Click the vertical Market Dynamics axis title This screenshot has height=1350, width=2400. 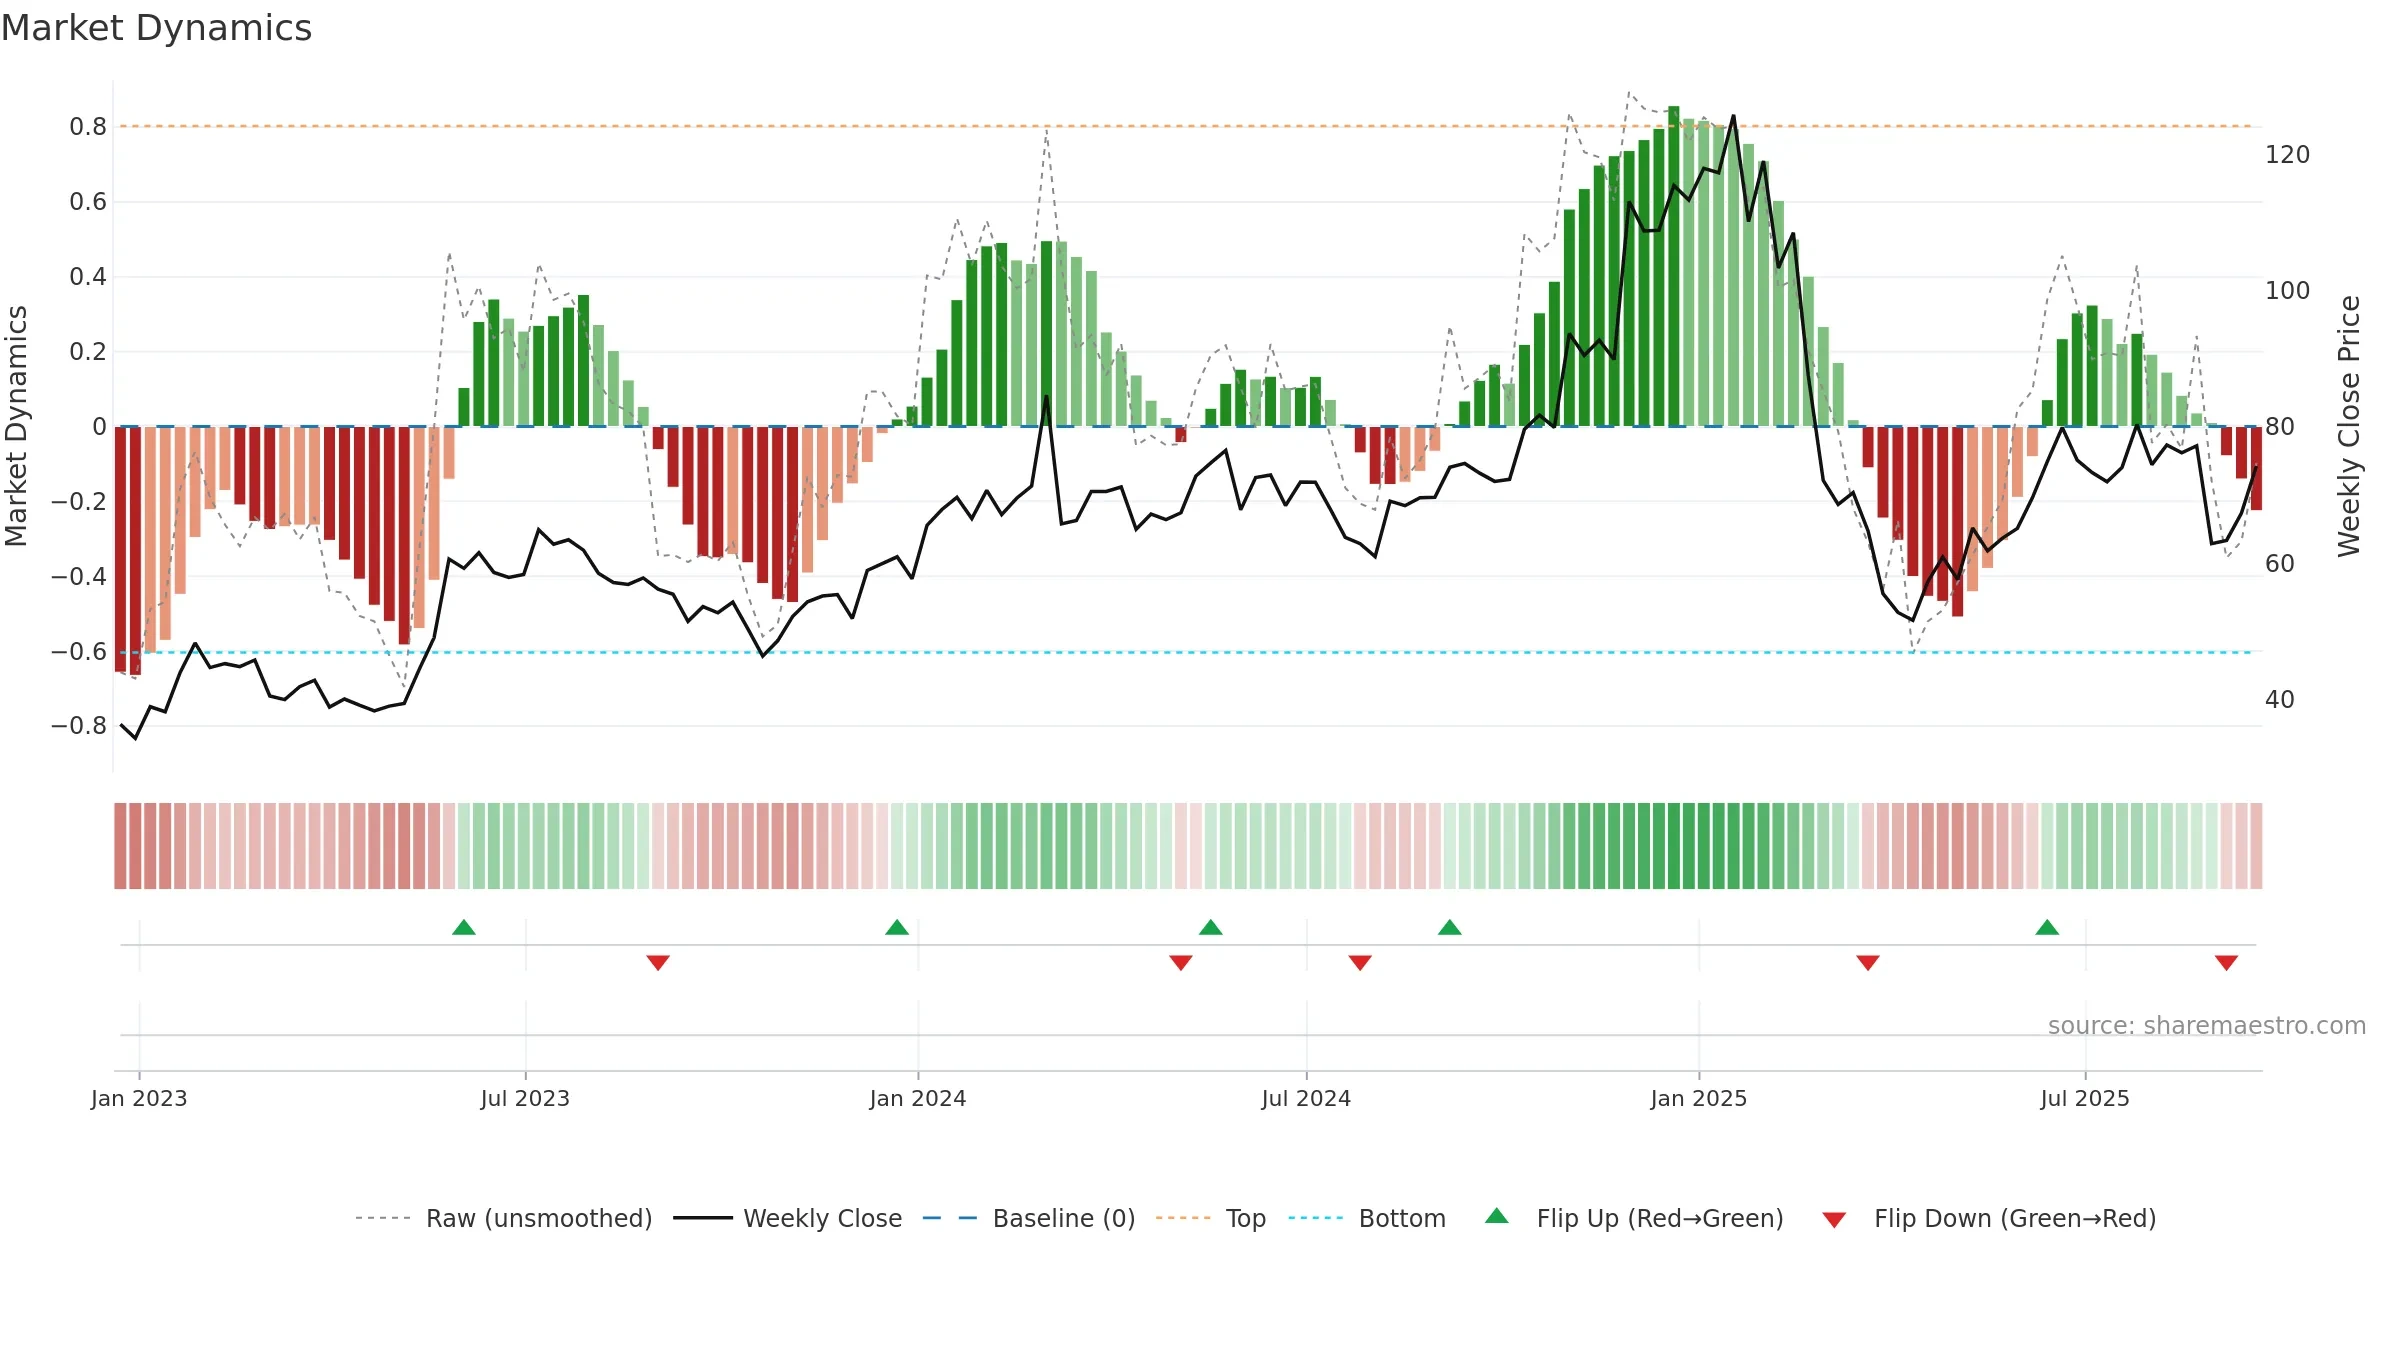point(16,426)
